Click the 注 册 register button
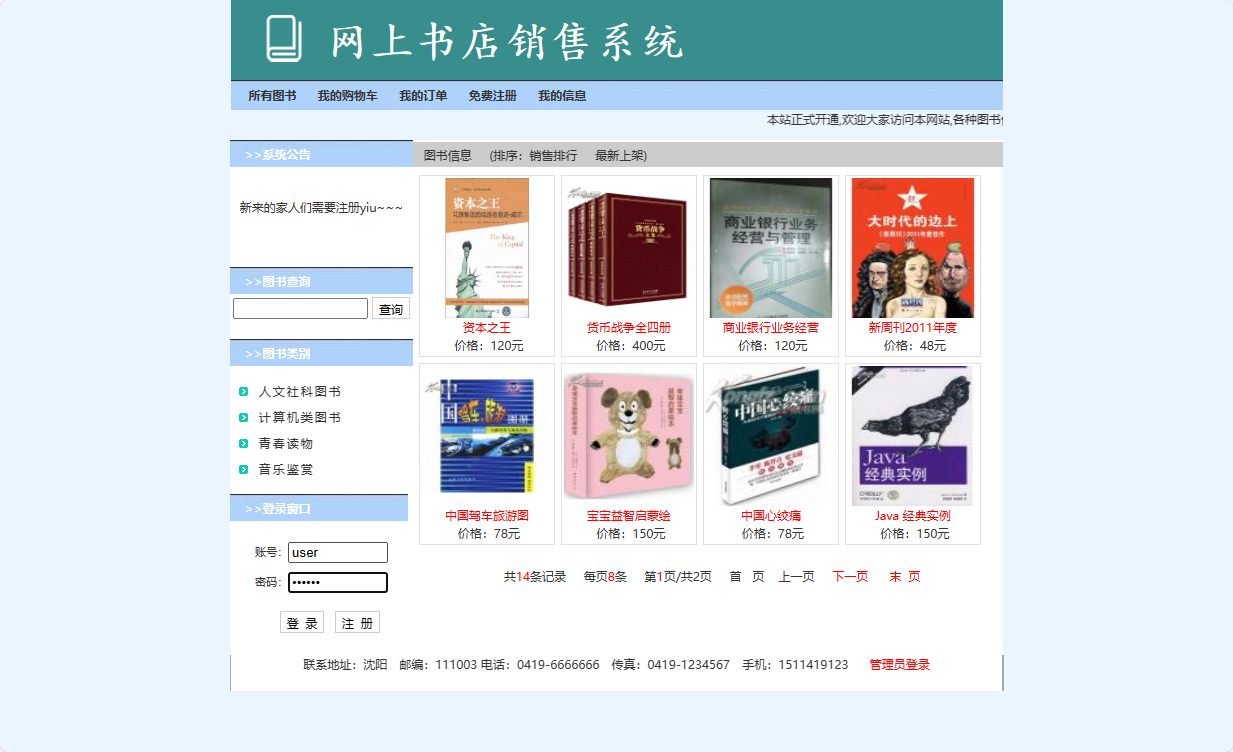 pyautogui.click(x=357, y=621)
